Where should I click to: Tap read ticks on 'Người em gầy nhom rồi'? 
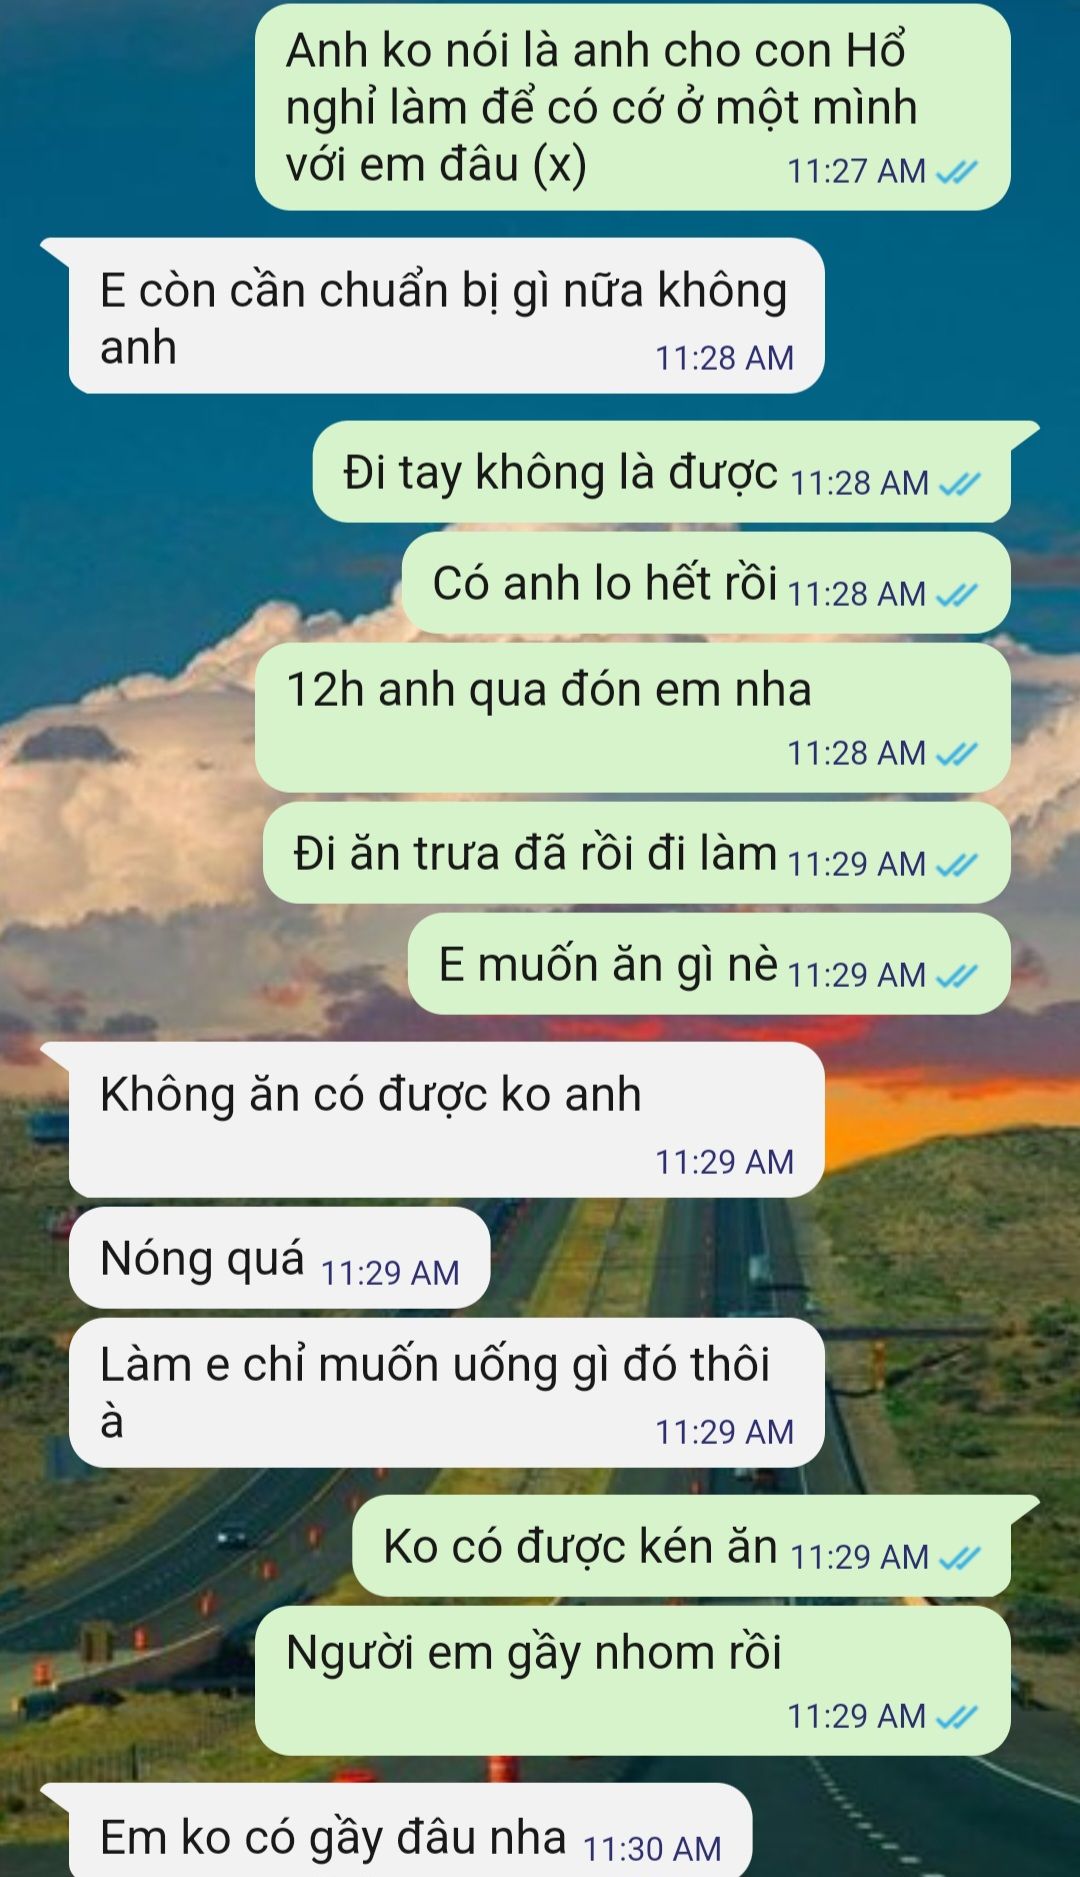(957, 1717)
